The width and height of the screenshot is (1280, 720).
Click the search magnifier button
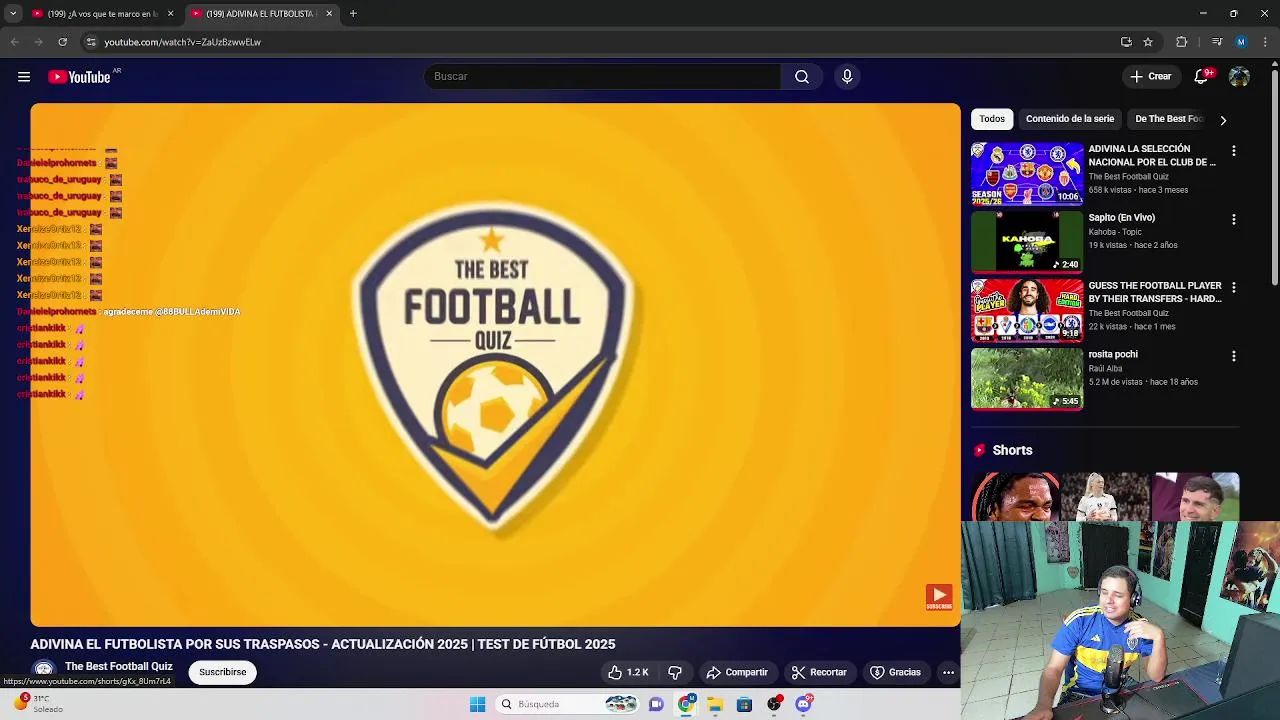pos(802,77)
